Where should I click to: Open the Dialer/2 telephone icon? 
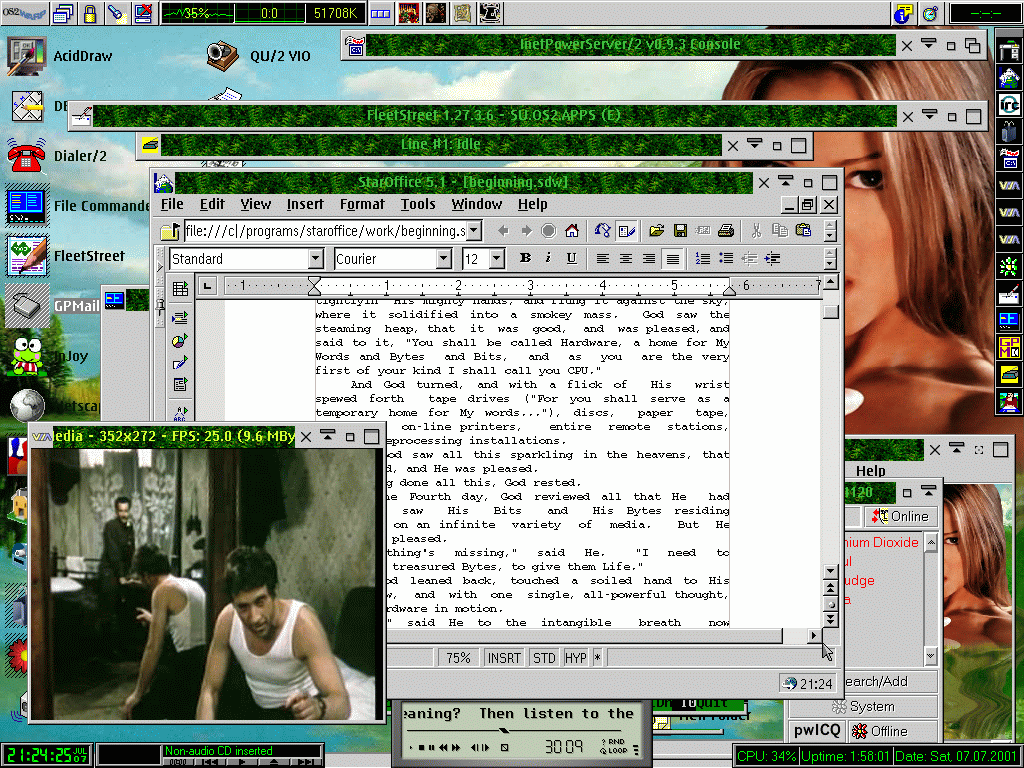26,155
